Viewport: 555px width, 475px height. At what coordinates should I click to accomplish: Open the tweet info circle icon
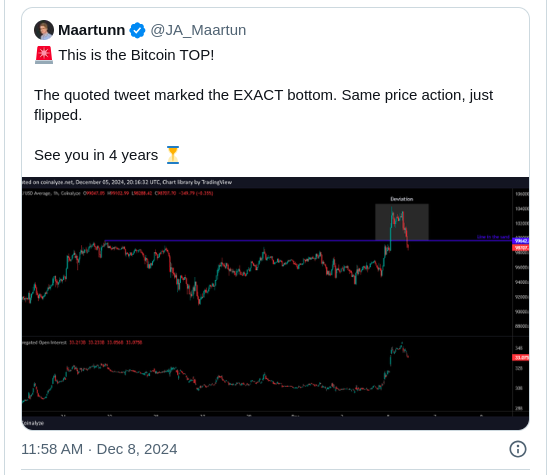pyautogui.click(x=518, y=449)
